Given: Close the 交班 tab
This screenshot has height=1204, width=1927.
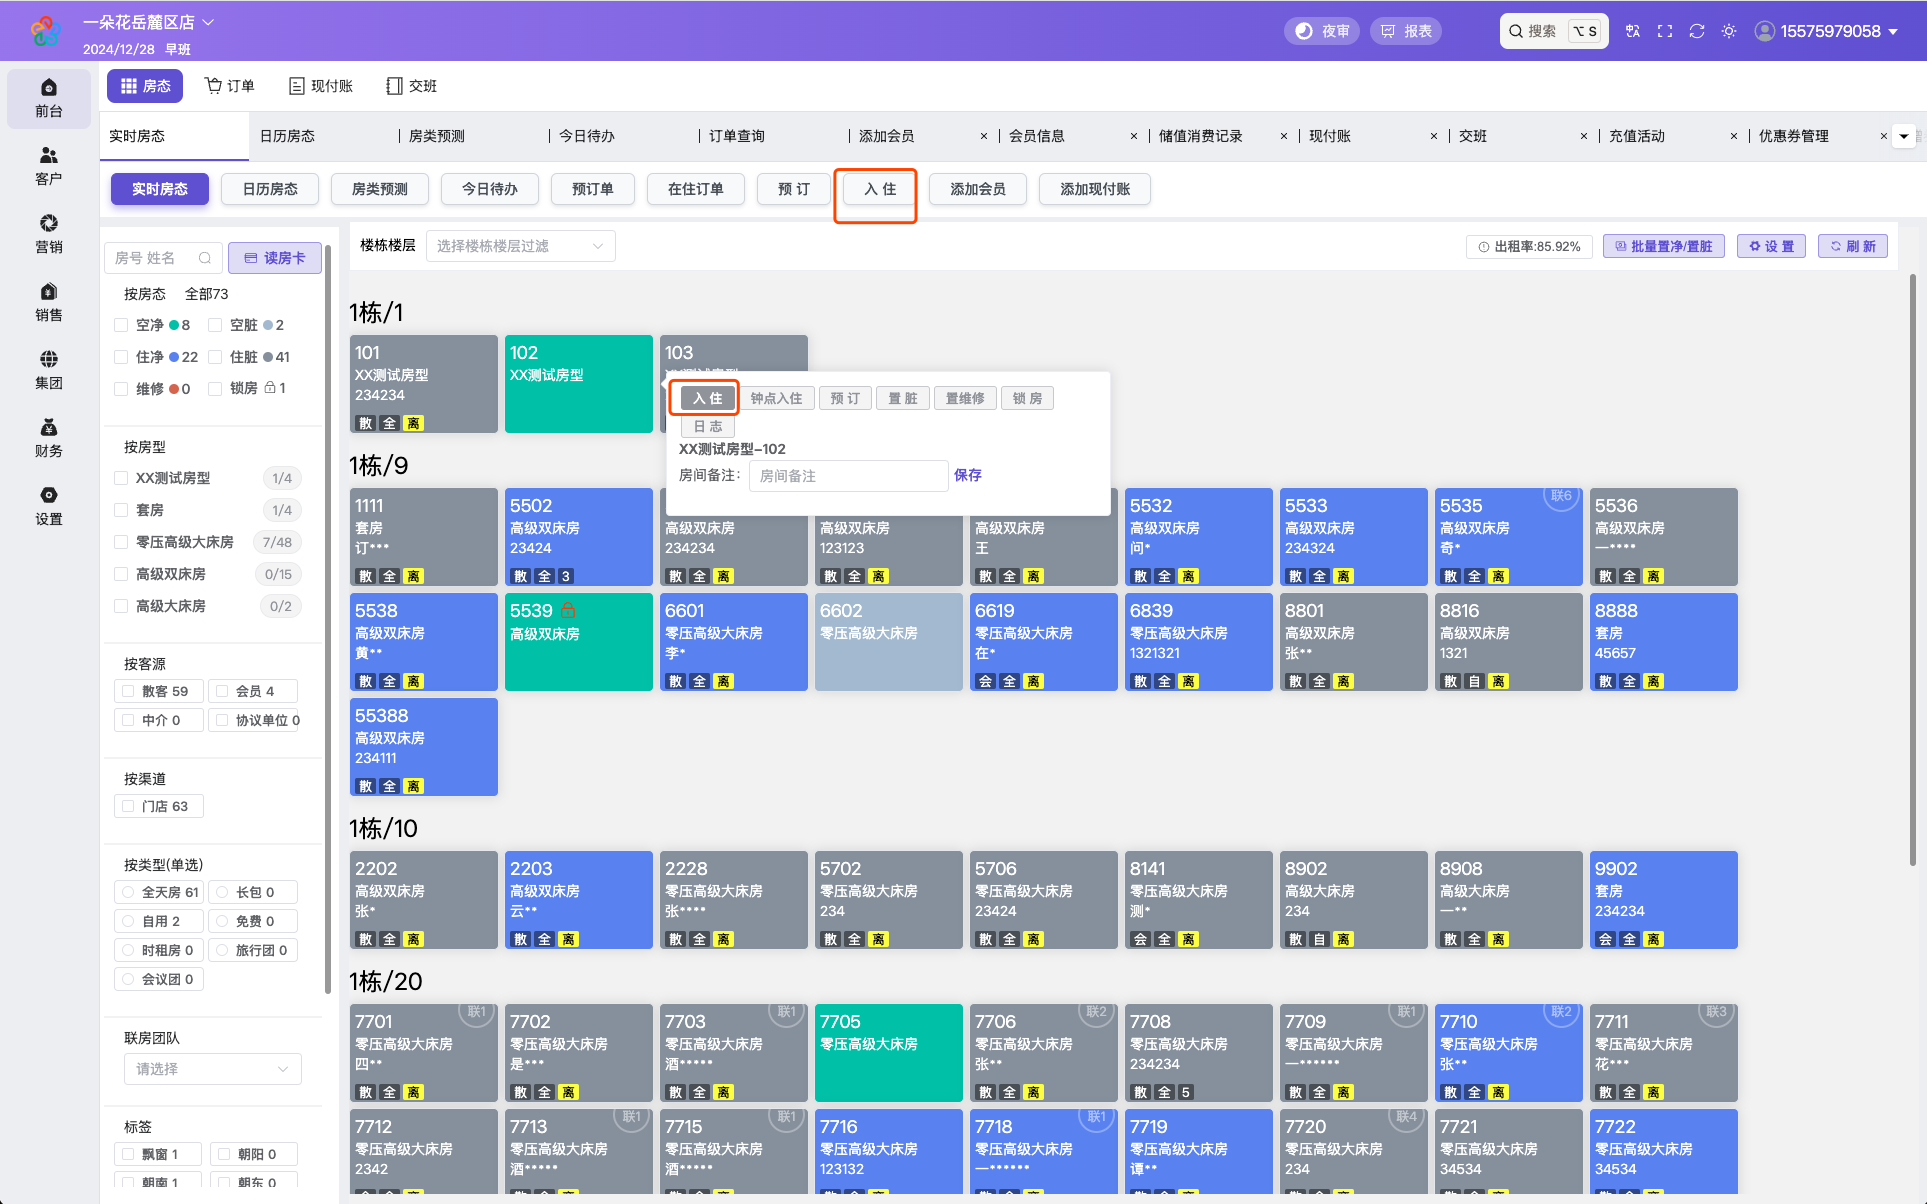Looking at the screenshot, I should pyautogui.click(x=1584, y=136).
